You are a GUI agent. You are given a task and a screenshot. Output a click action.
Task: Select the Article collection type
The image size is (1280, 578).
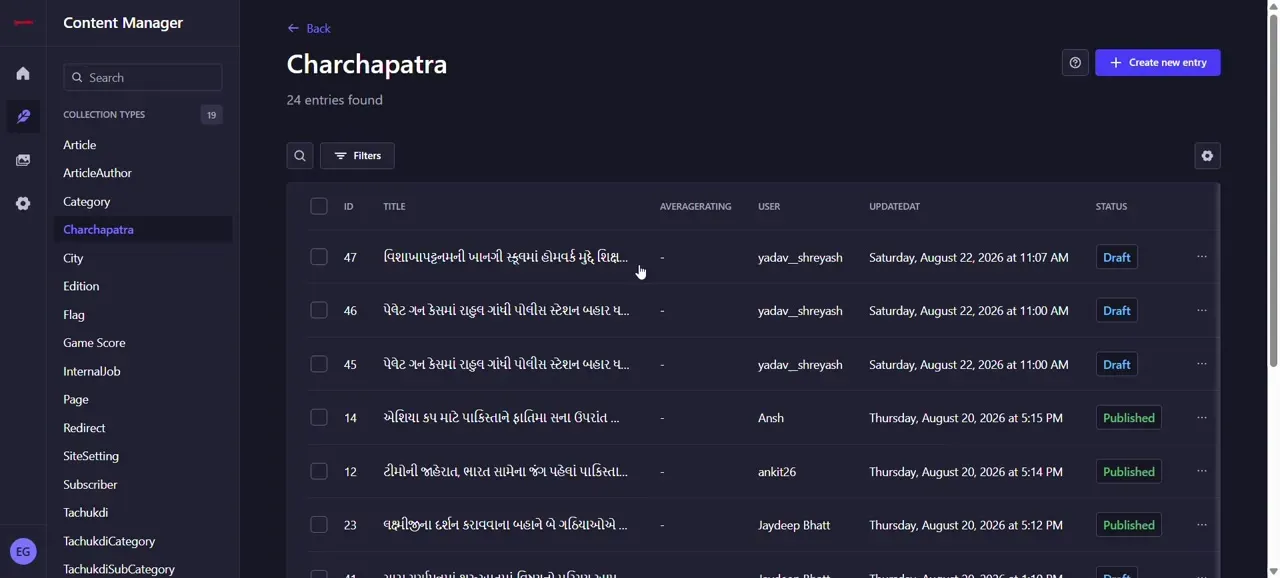point(80,145)
